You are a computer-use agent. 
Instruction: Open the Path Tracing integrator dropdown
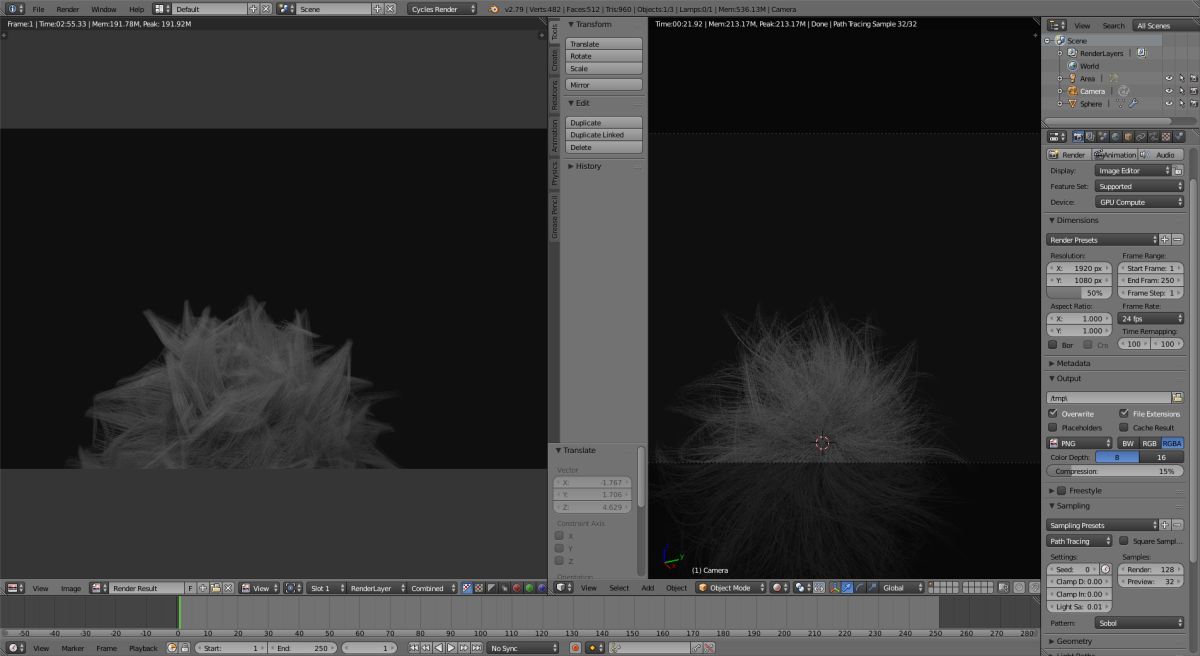point(1080,541)
